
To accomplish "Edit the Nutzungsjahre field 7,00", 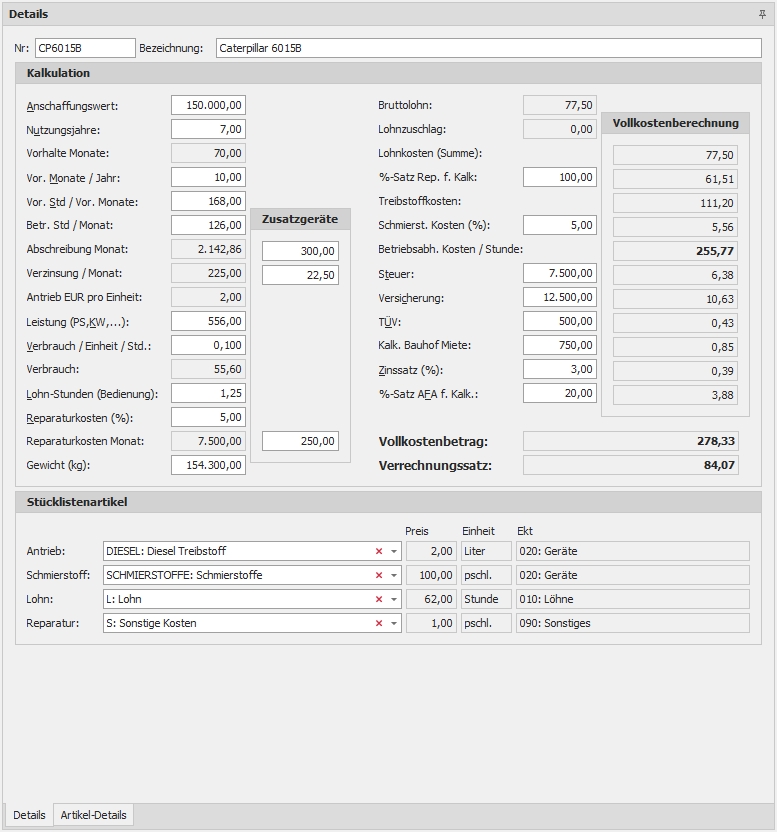I will (208, 129).
